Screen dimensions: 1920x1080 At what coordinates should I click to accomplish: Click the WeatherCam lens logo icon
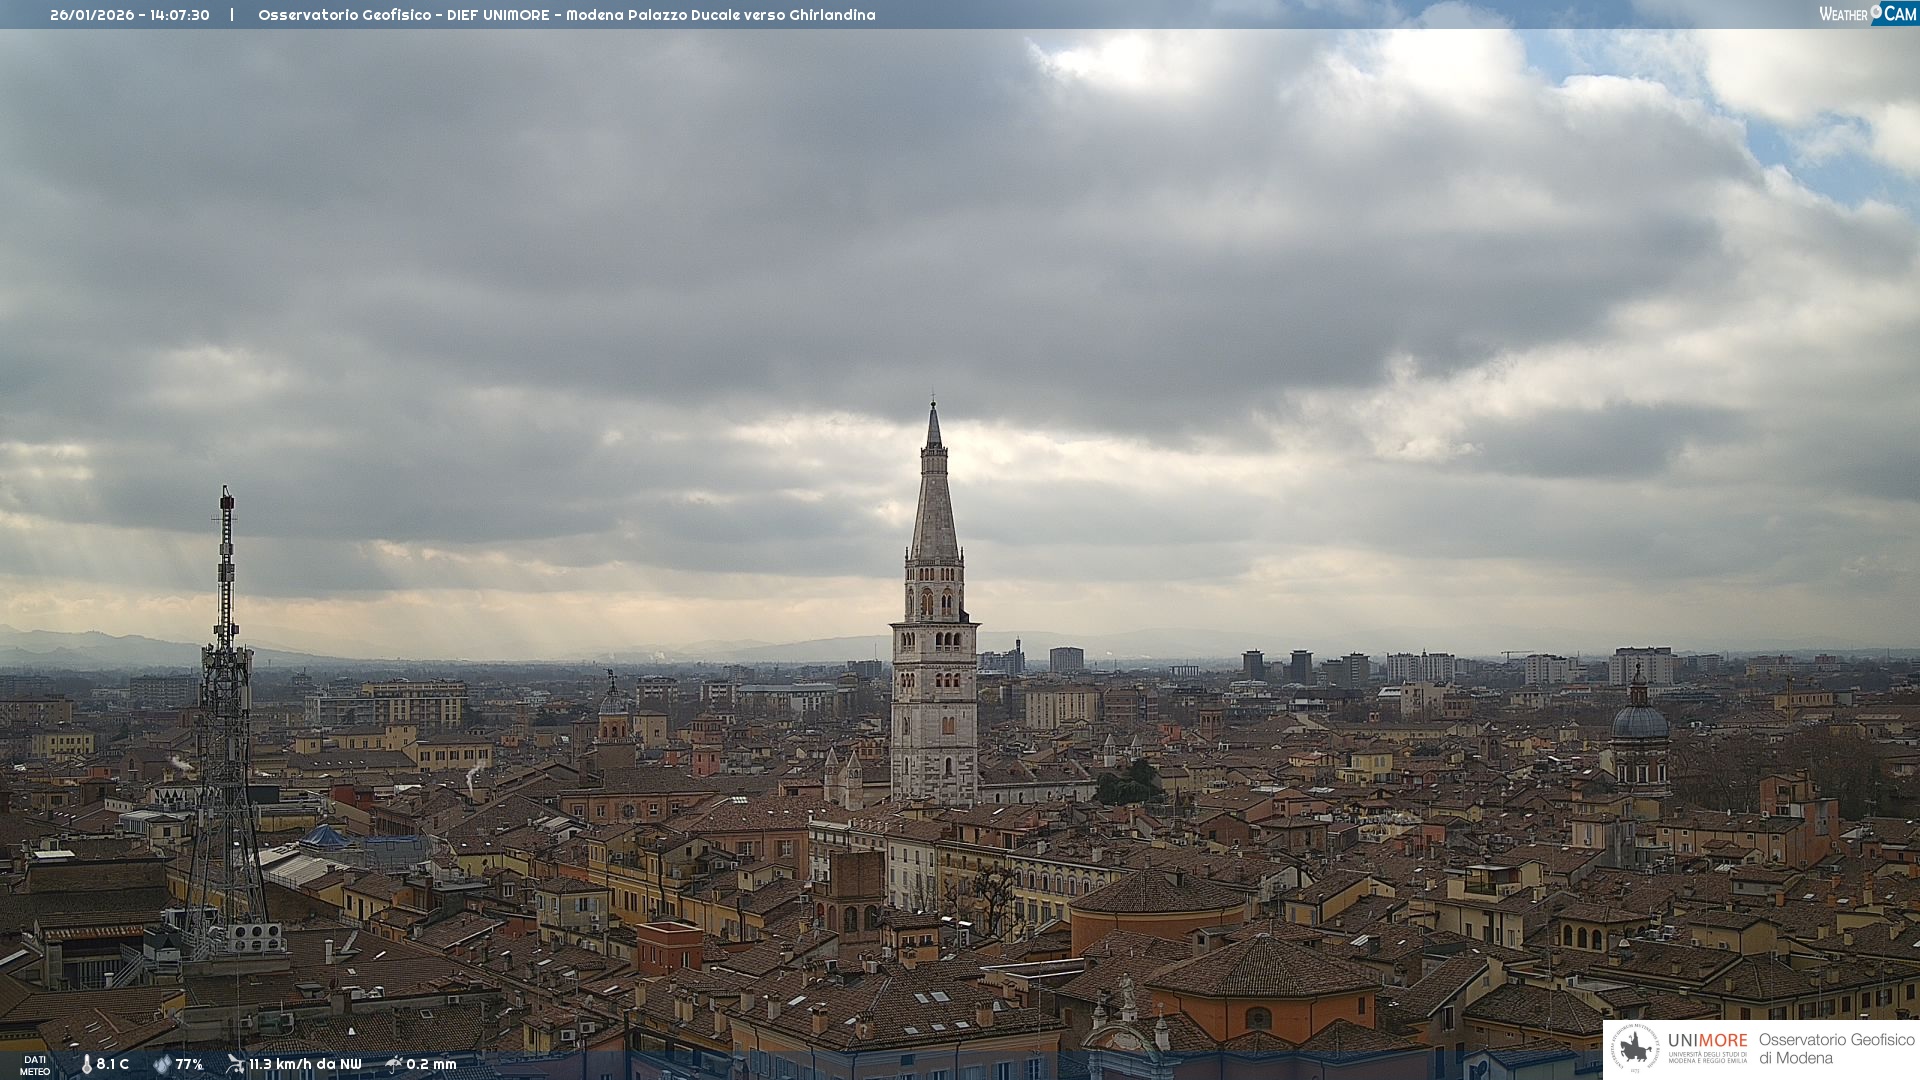coord(1876,12)
